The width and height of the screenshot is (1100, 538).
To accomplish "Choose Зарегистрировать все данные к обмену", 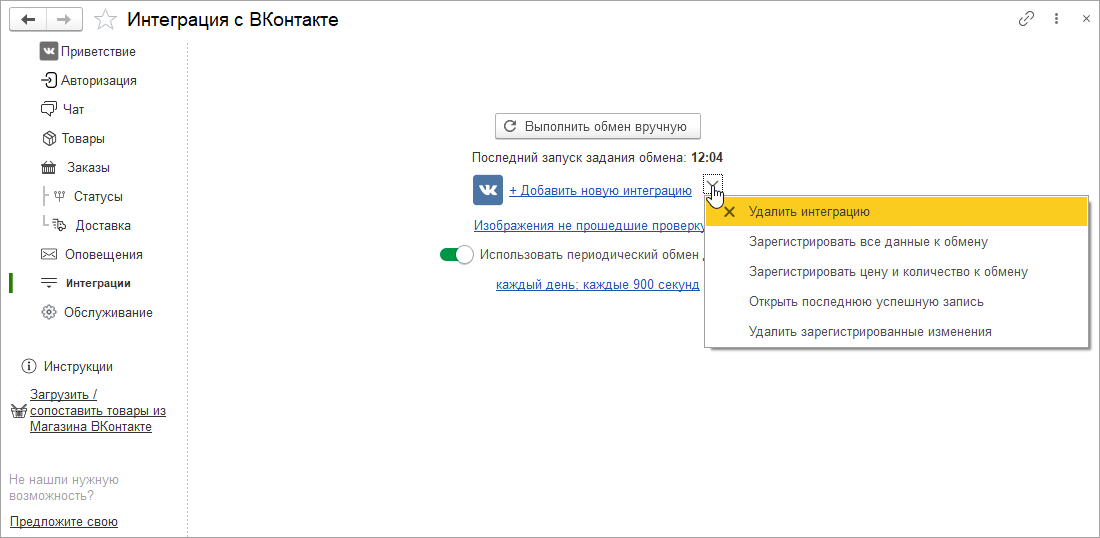I will tap(868, 241).
